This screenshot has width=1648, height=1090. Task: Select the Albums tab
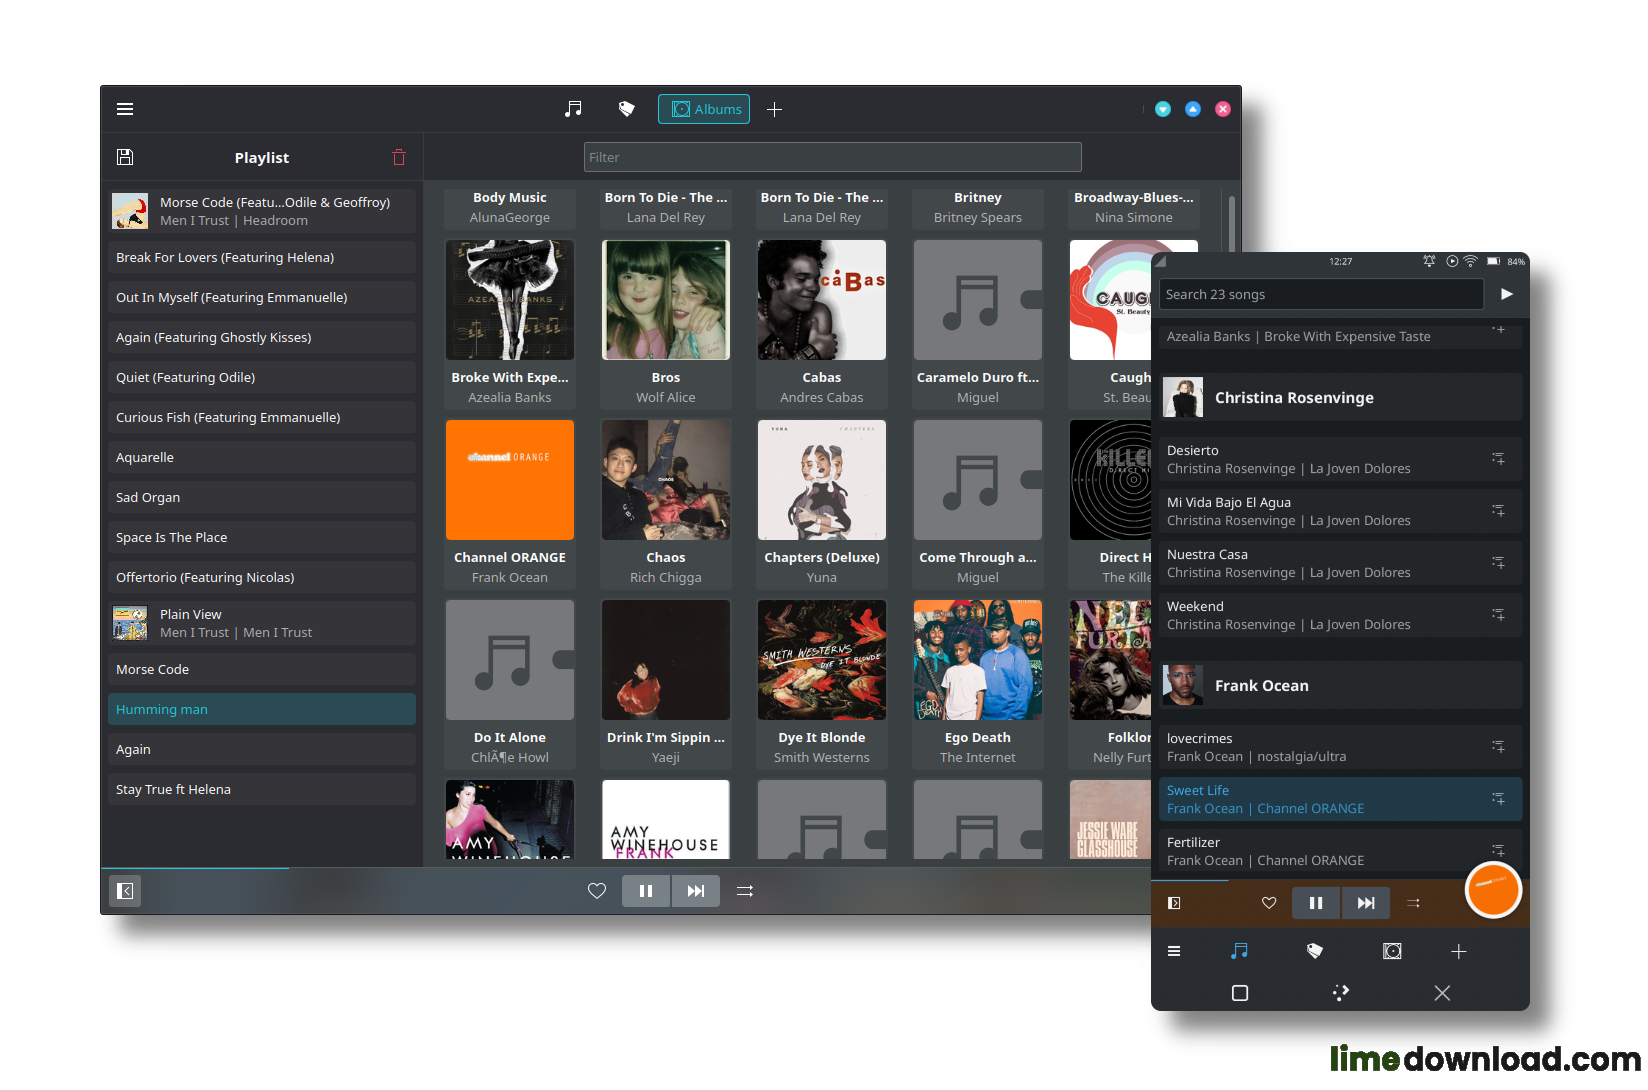(707, 109)
